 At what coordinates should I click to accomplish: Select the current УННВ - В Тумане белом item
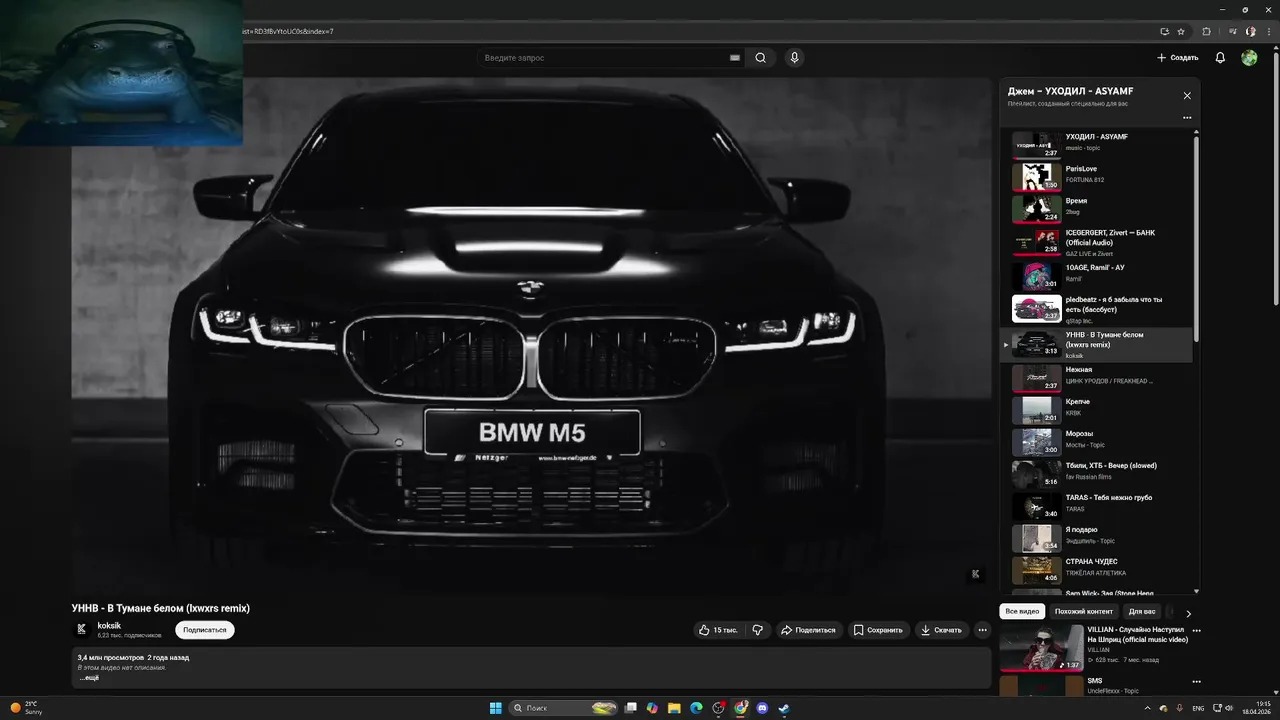click(1096, 344)
